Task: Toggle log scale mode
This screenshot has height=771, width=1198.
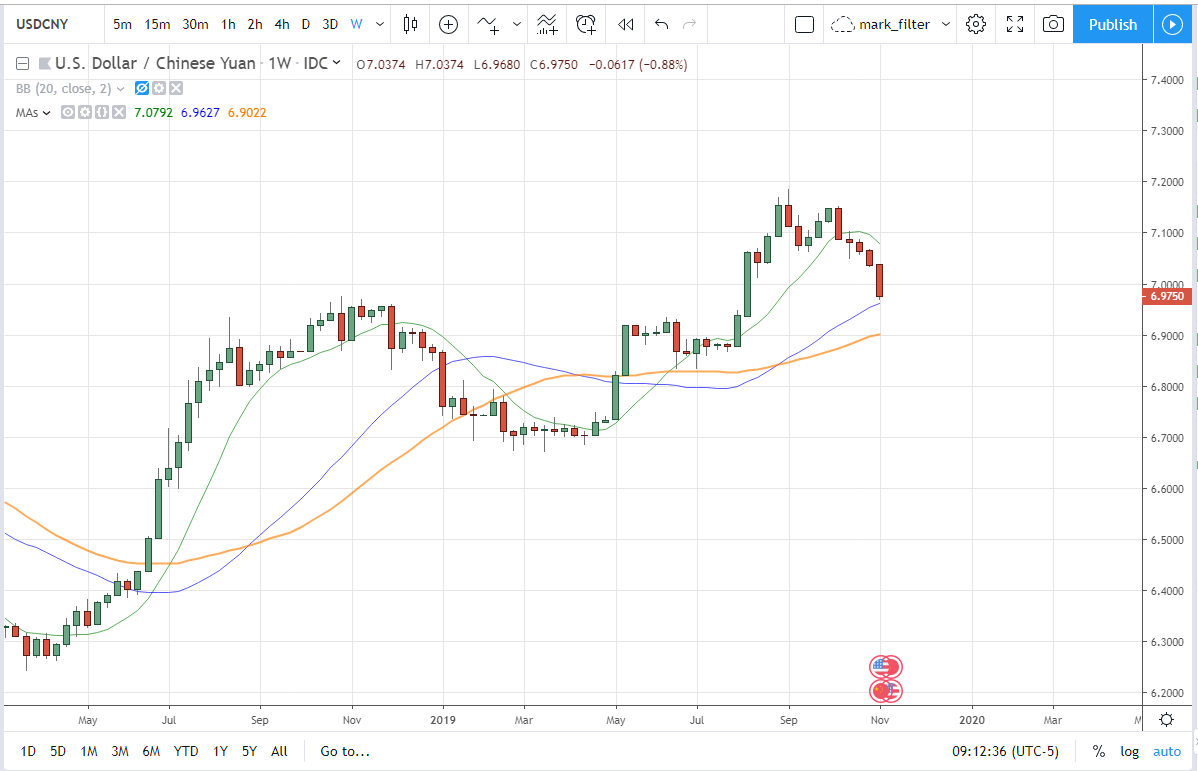Action: pos(1130,751)
